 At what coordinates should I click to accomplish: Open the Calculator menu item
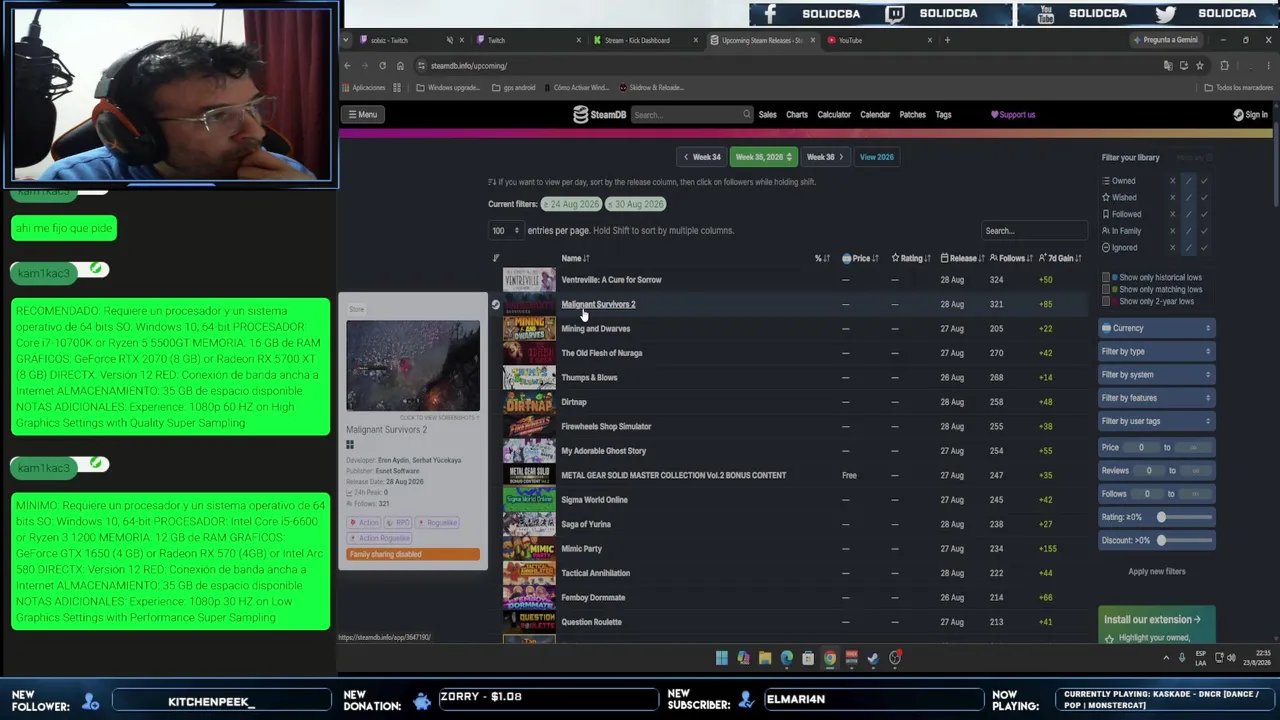[x=834, y=115]
